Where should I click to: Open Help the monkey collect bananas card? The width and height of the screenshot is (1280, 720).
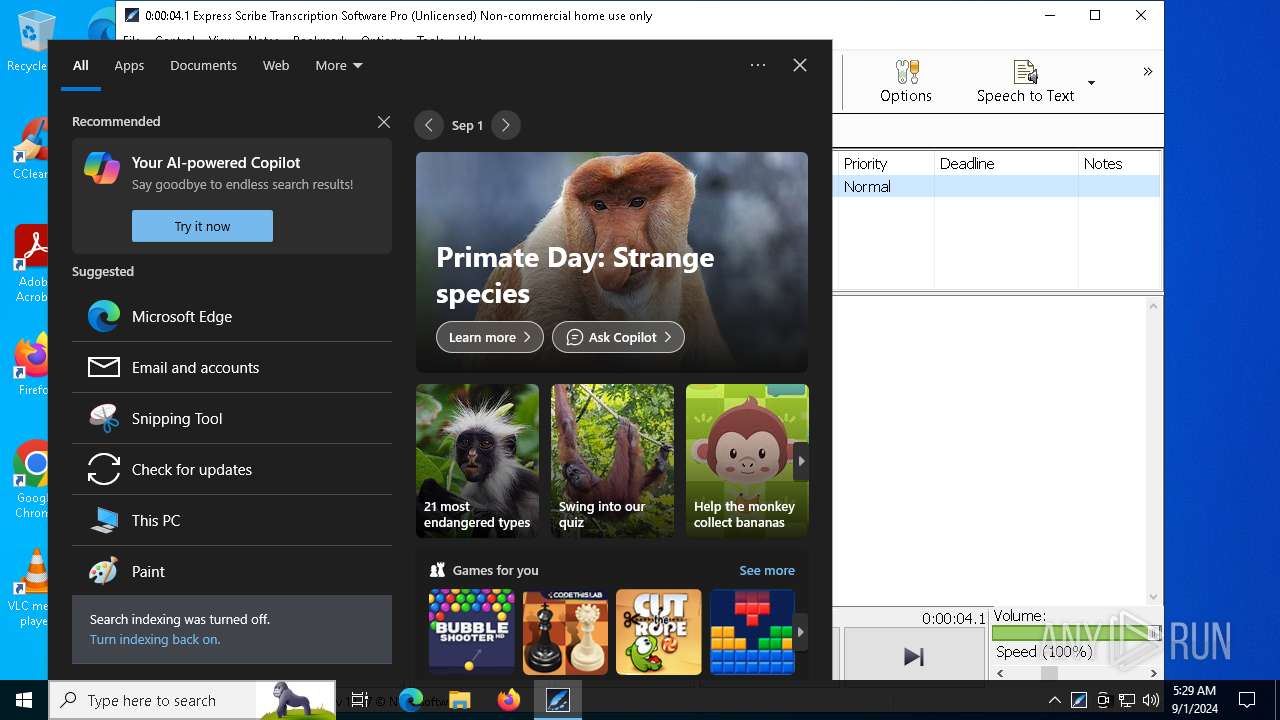[x=747, y=461]
